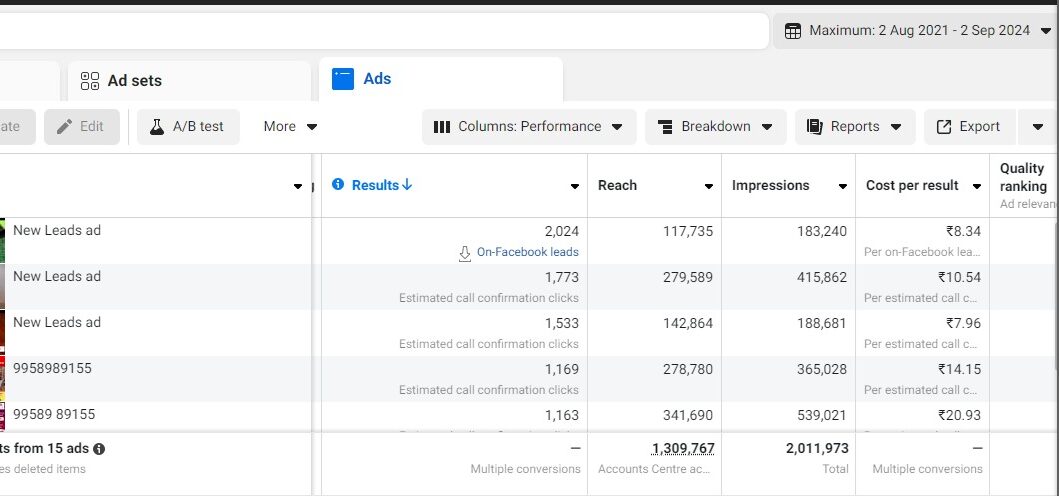Open the On-Facebook leads link
The image size is (1059, 496).
[527, 252]
